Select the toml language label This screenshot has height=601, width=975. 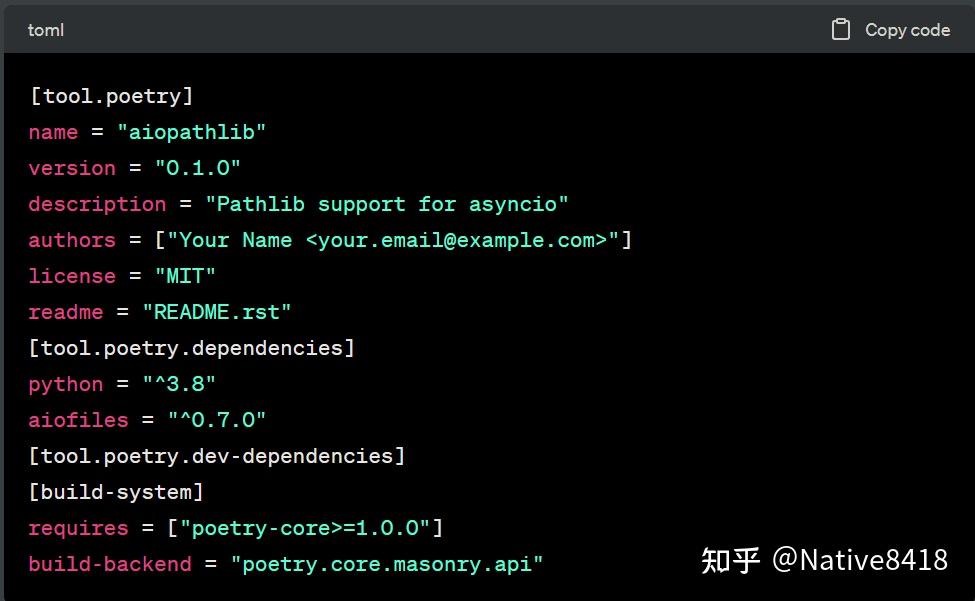pyautogui.click(x=45, y=30)
